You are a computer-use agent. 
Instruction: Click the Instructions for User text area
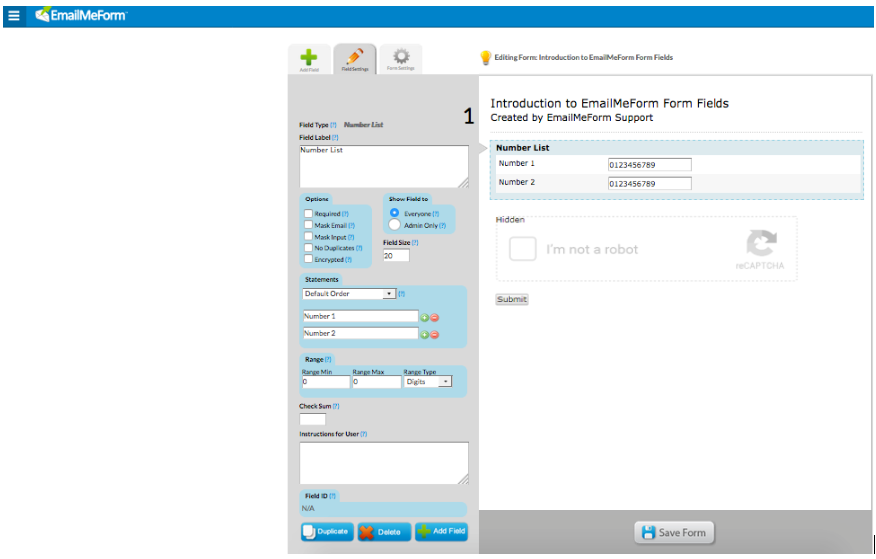pos(384,463)
